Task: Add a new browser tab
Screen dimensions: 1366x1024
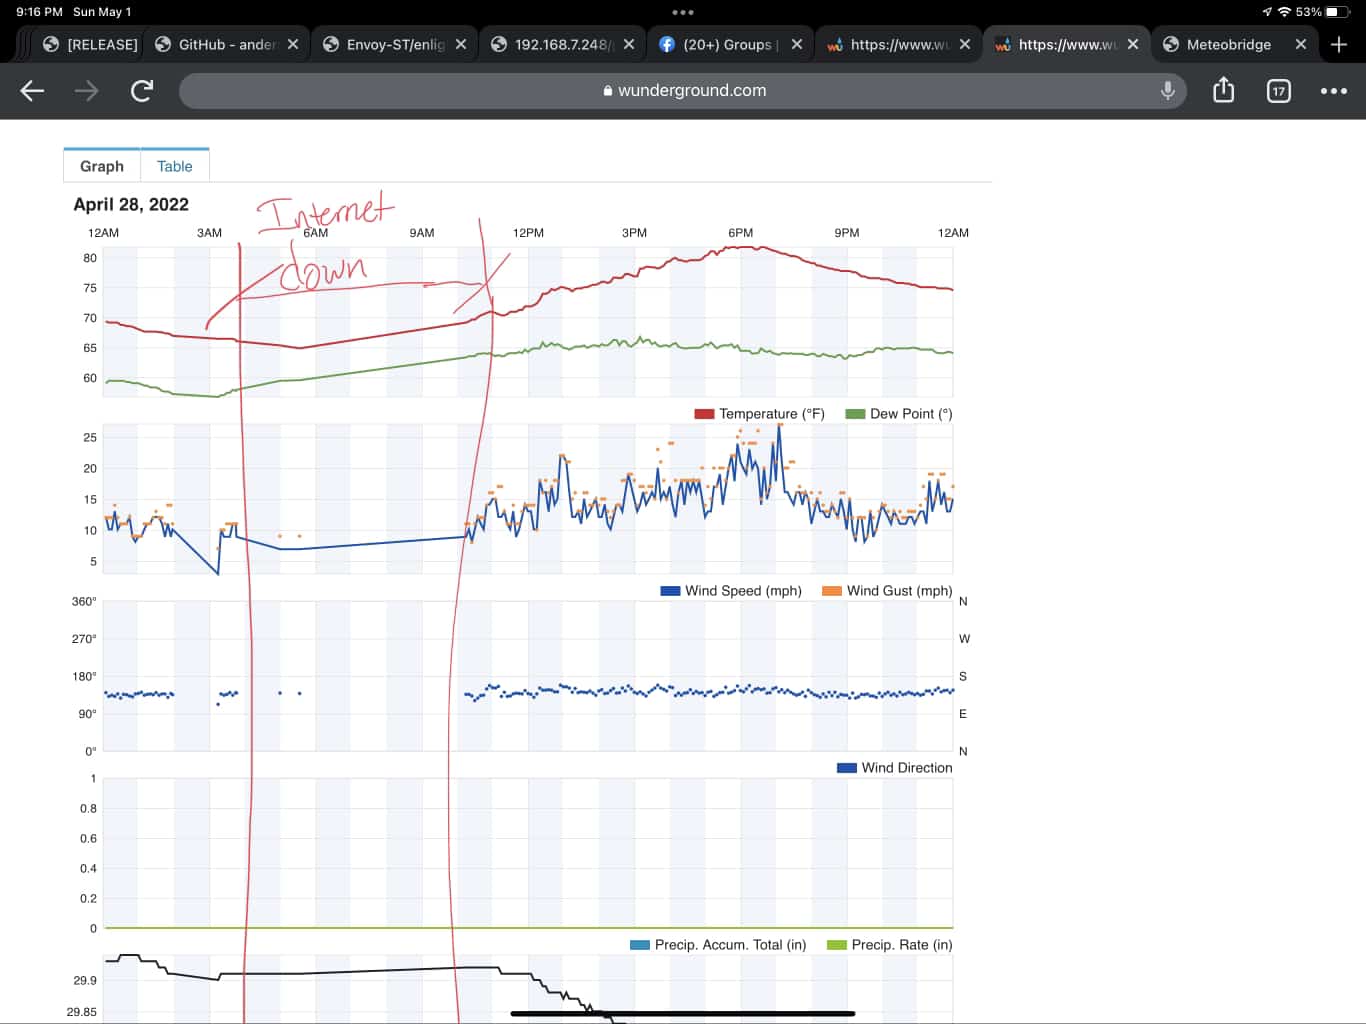Action: click(1339, 44)
